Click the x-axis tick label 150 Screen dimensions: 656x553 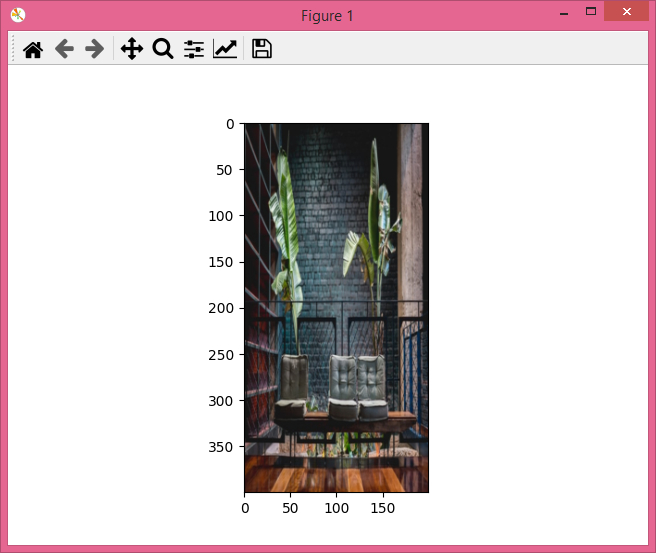point(382,508)
